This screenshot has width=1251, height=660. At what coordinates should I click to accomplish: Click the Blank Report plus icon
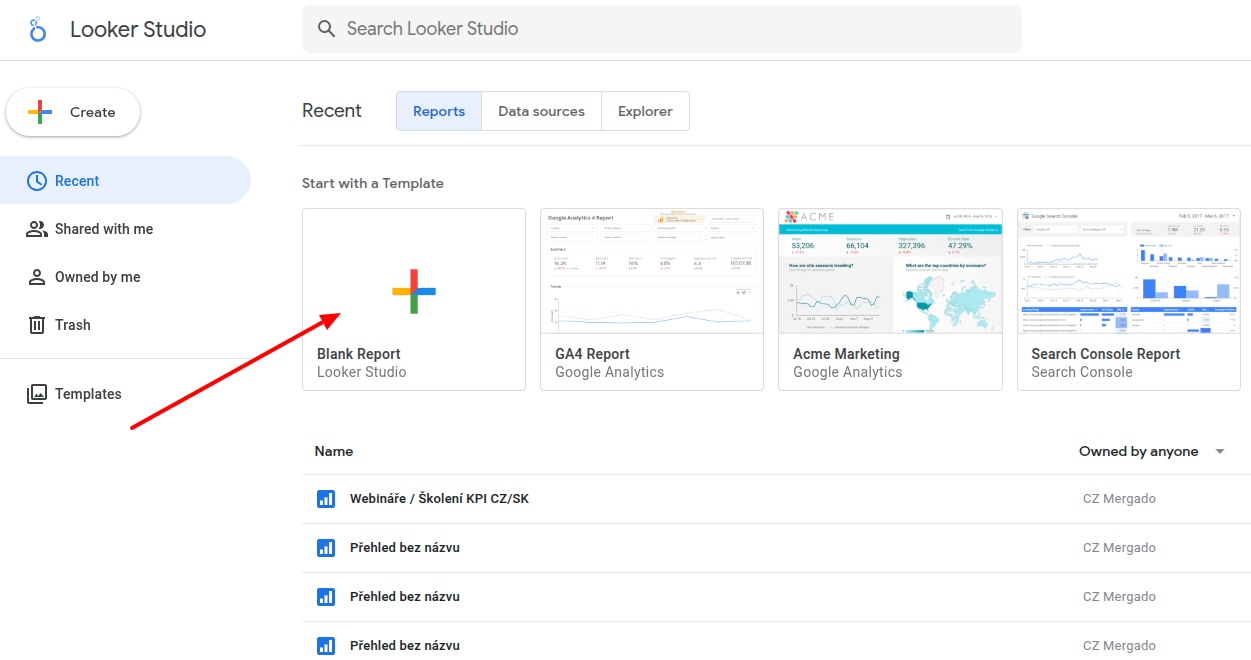click(413, 291)
